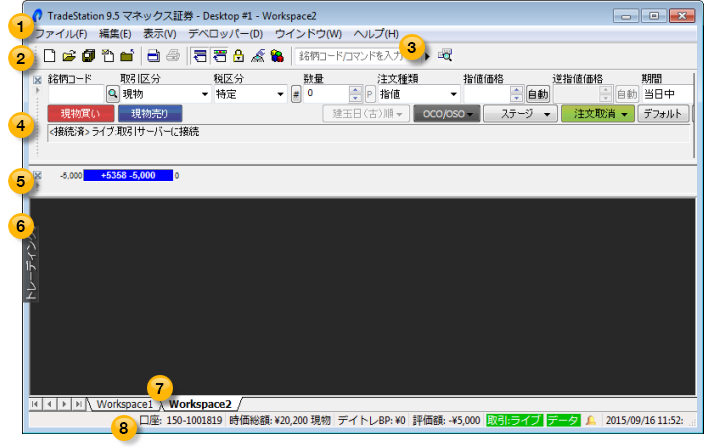Click the green データ status indicator
704x448 pixels.
(x=563, y=421)
